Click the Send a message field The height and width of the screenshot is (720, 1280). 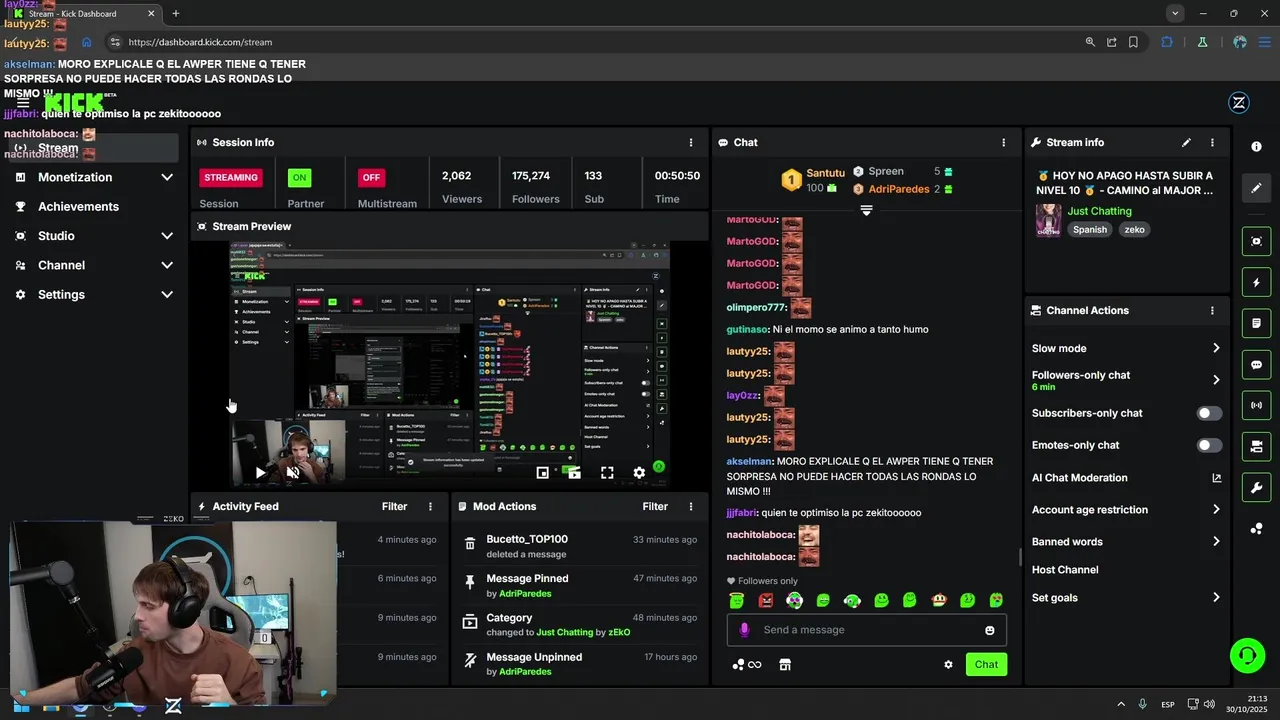point(866,630)
